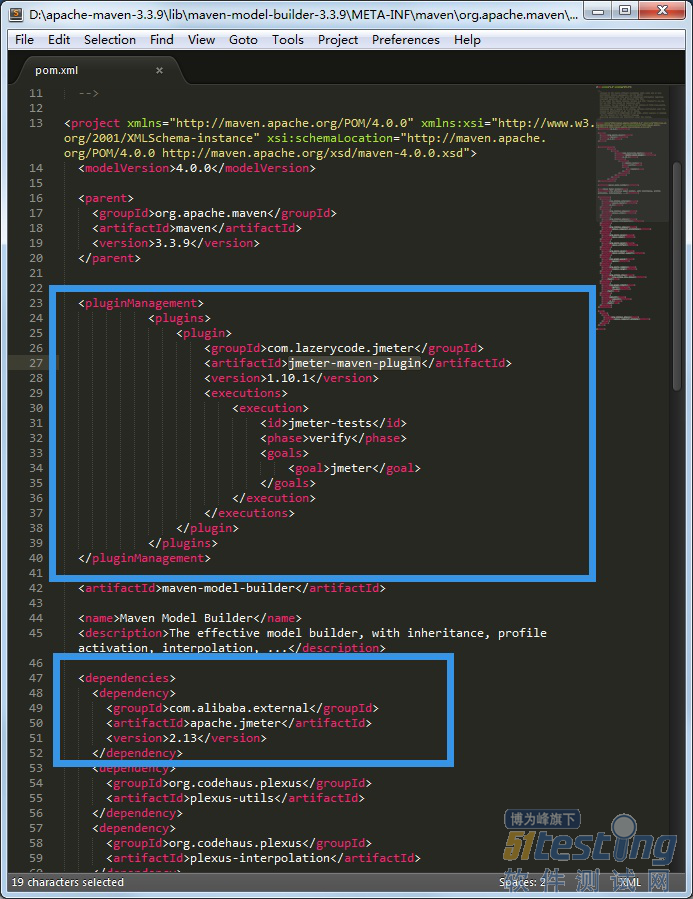Click the Spaces indentation setting in status bar
The width and height of the screenshot is (693, 899).
[522, 882]
